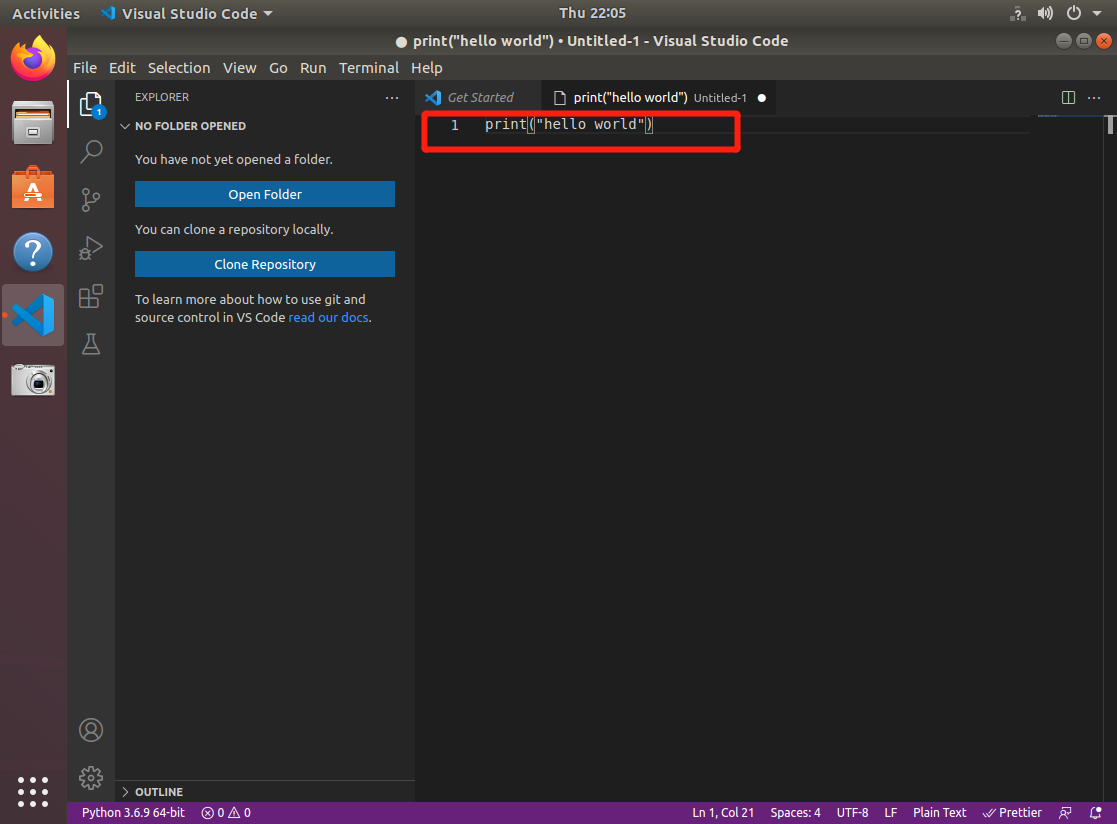Open the system menu dropdown arrow

(1097, 14)
